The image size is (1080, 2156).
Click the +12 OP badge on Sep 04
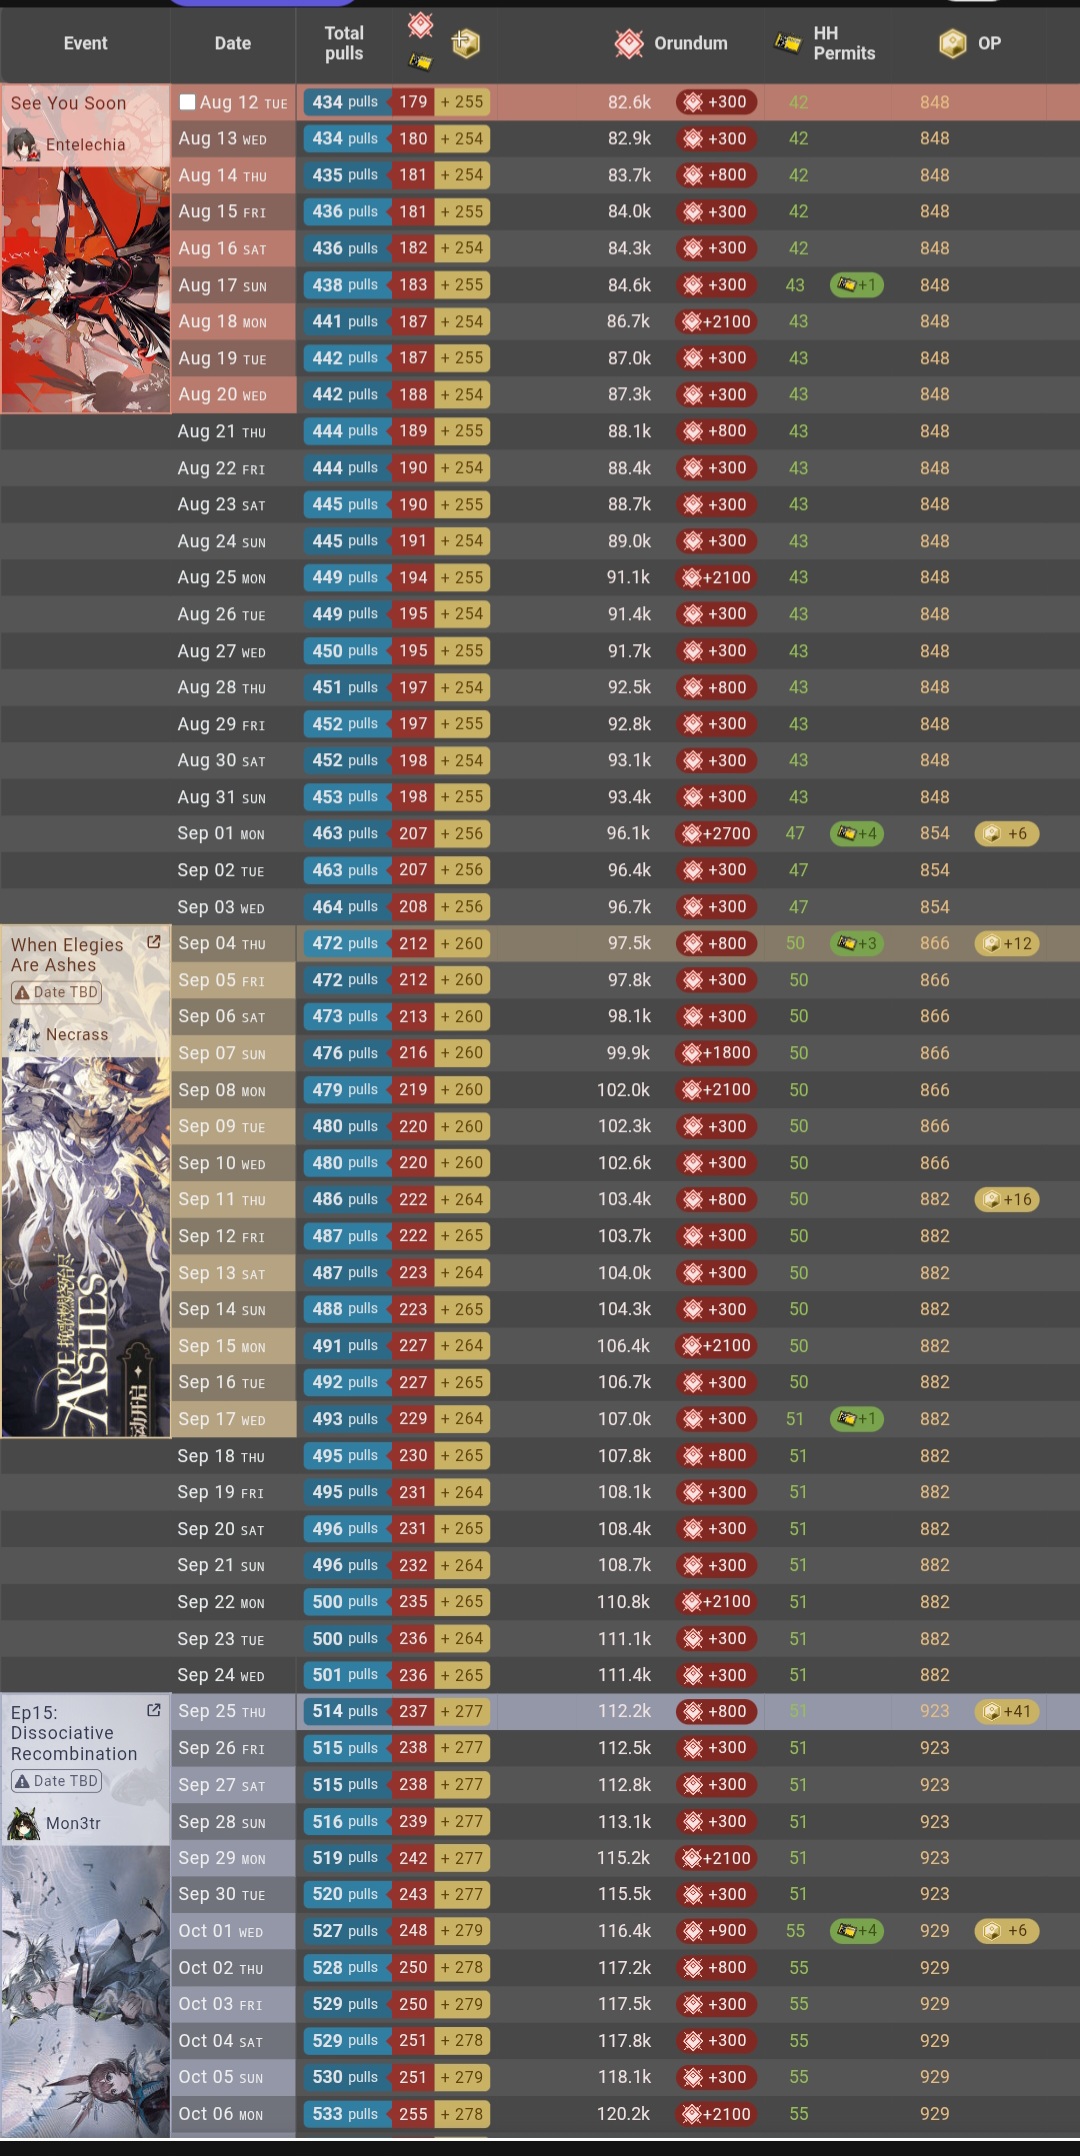pos(1007,943)
